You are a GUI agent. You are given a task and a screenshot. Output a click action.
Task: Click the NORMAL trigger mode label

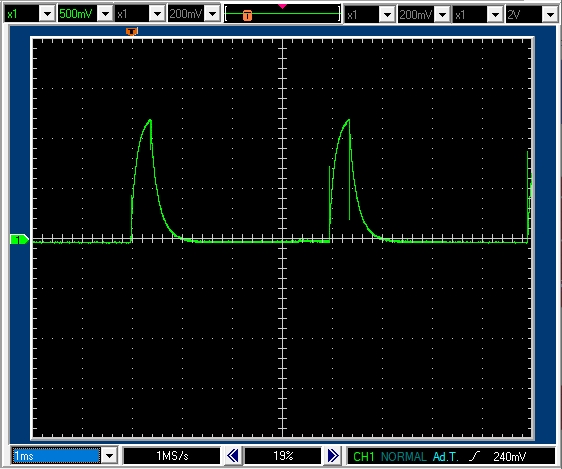[404, 456]
